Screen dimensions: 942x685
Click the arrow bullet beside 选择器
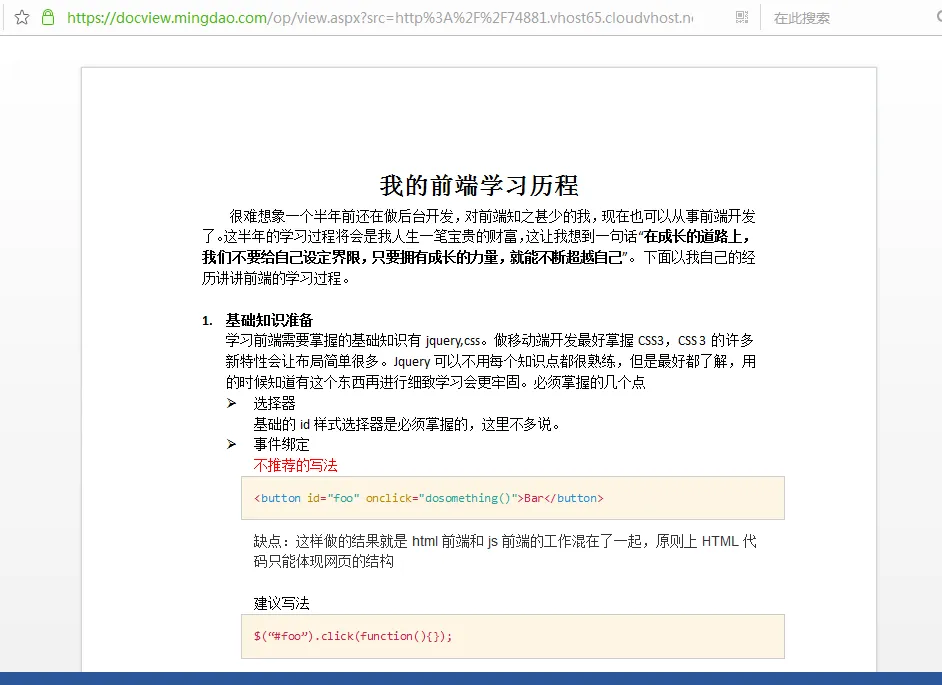(x=231, y=403)
